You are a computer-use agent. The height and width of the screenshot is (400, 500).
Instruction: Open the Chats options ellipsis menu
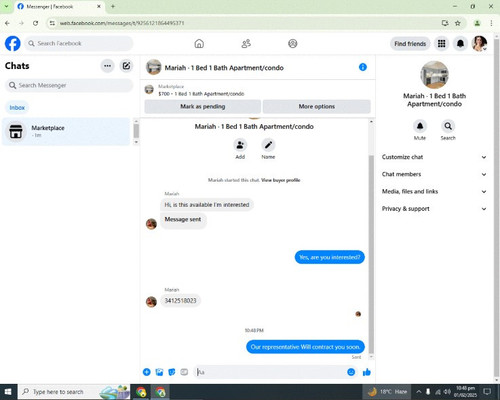[x=107, y=66]
